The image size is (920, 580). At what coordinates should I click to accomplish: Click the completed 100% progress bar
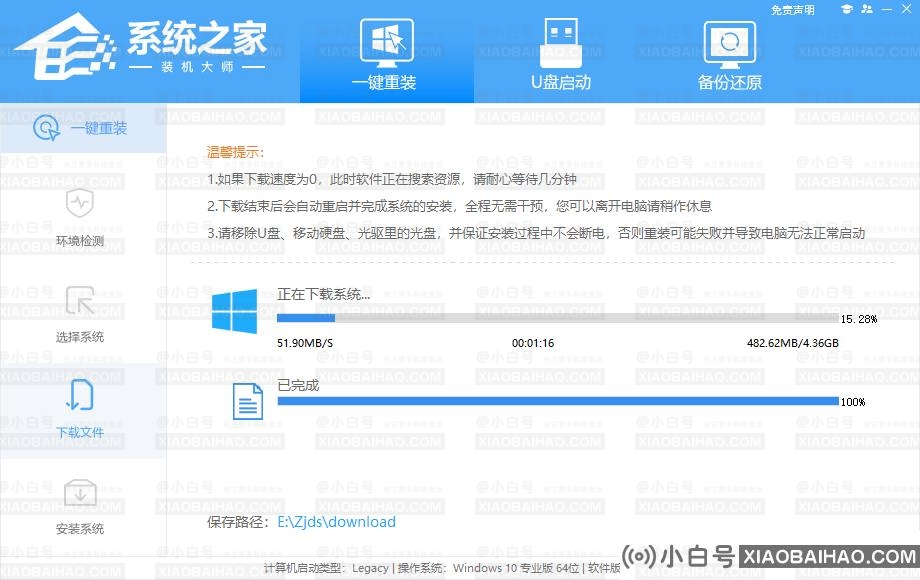click(557, 401)
